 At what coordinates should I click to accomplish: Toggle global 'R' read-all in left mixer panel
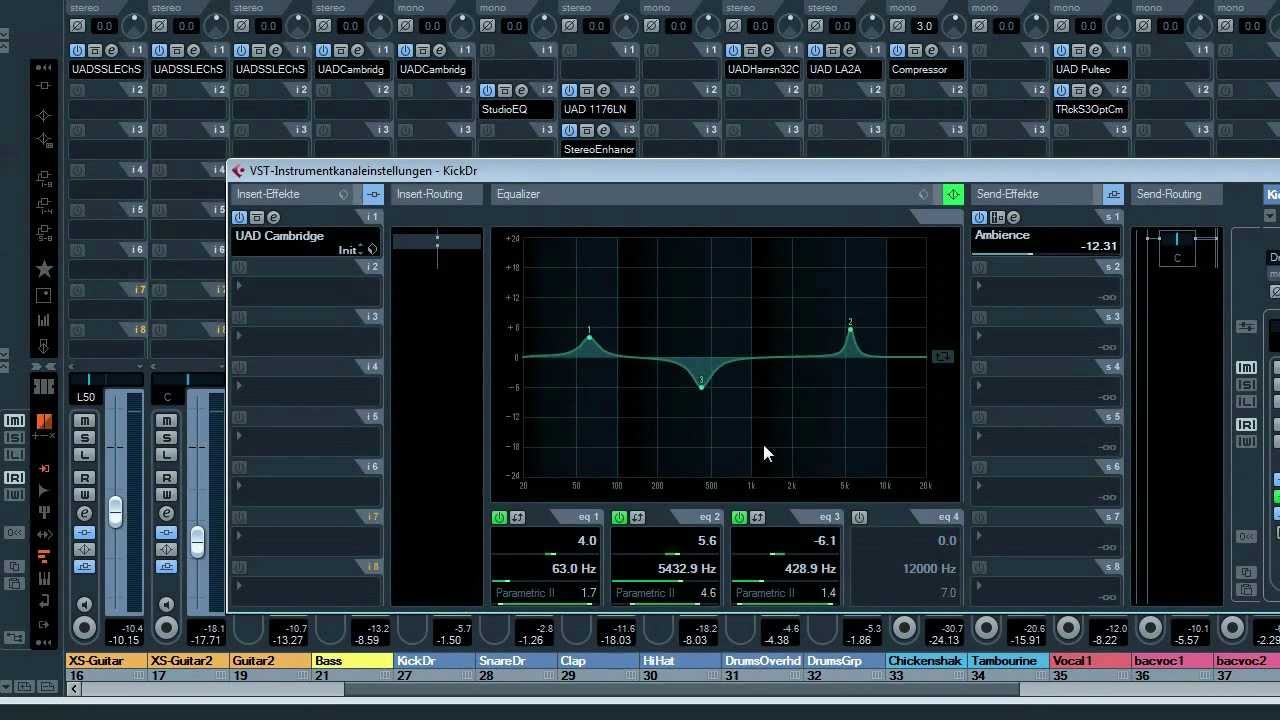click(14, 478)
